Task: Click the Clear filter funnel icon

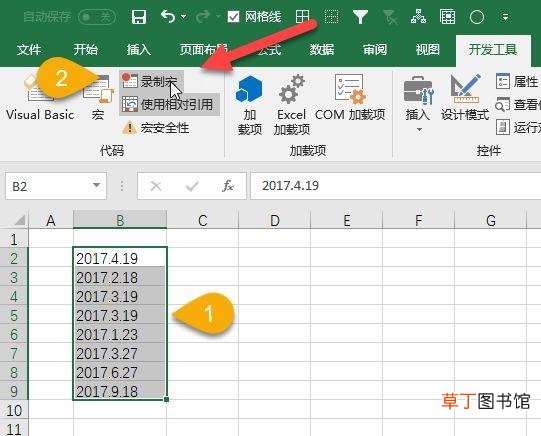Action: pyautogui.click(x=390, y=17)
